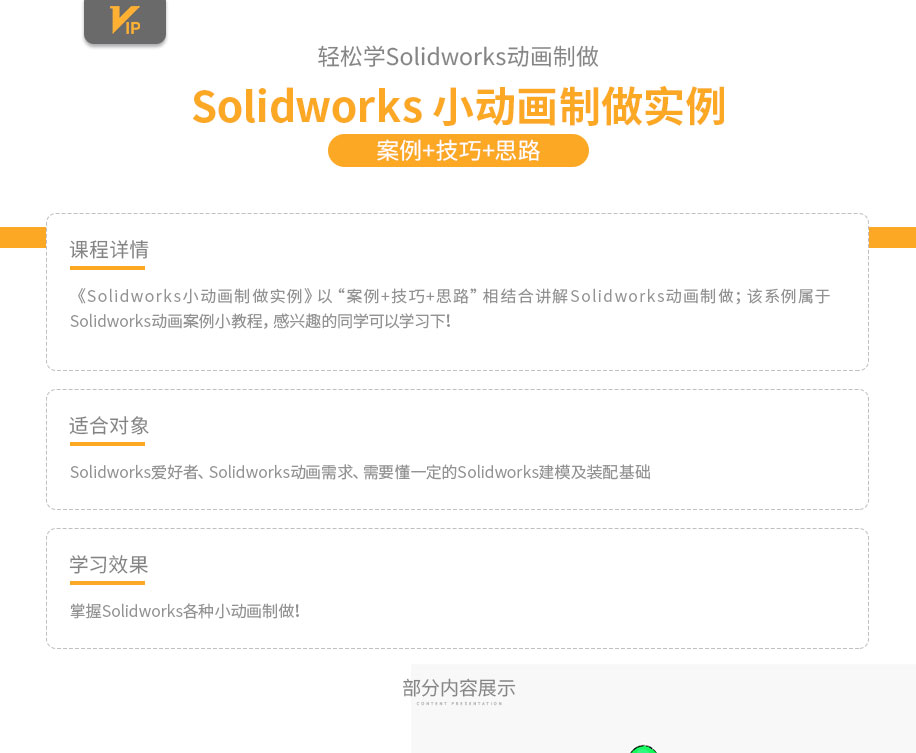The width and height of the screenshot is (916, 753).
Task: Click the Solidworks爱好者 audience description line
Action: [x=360, y=472]
